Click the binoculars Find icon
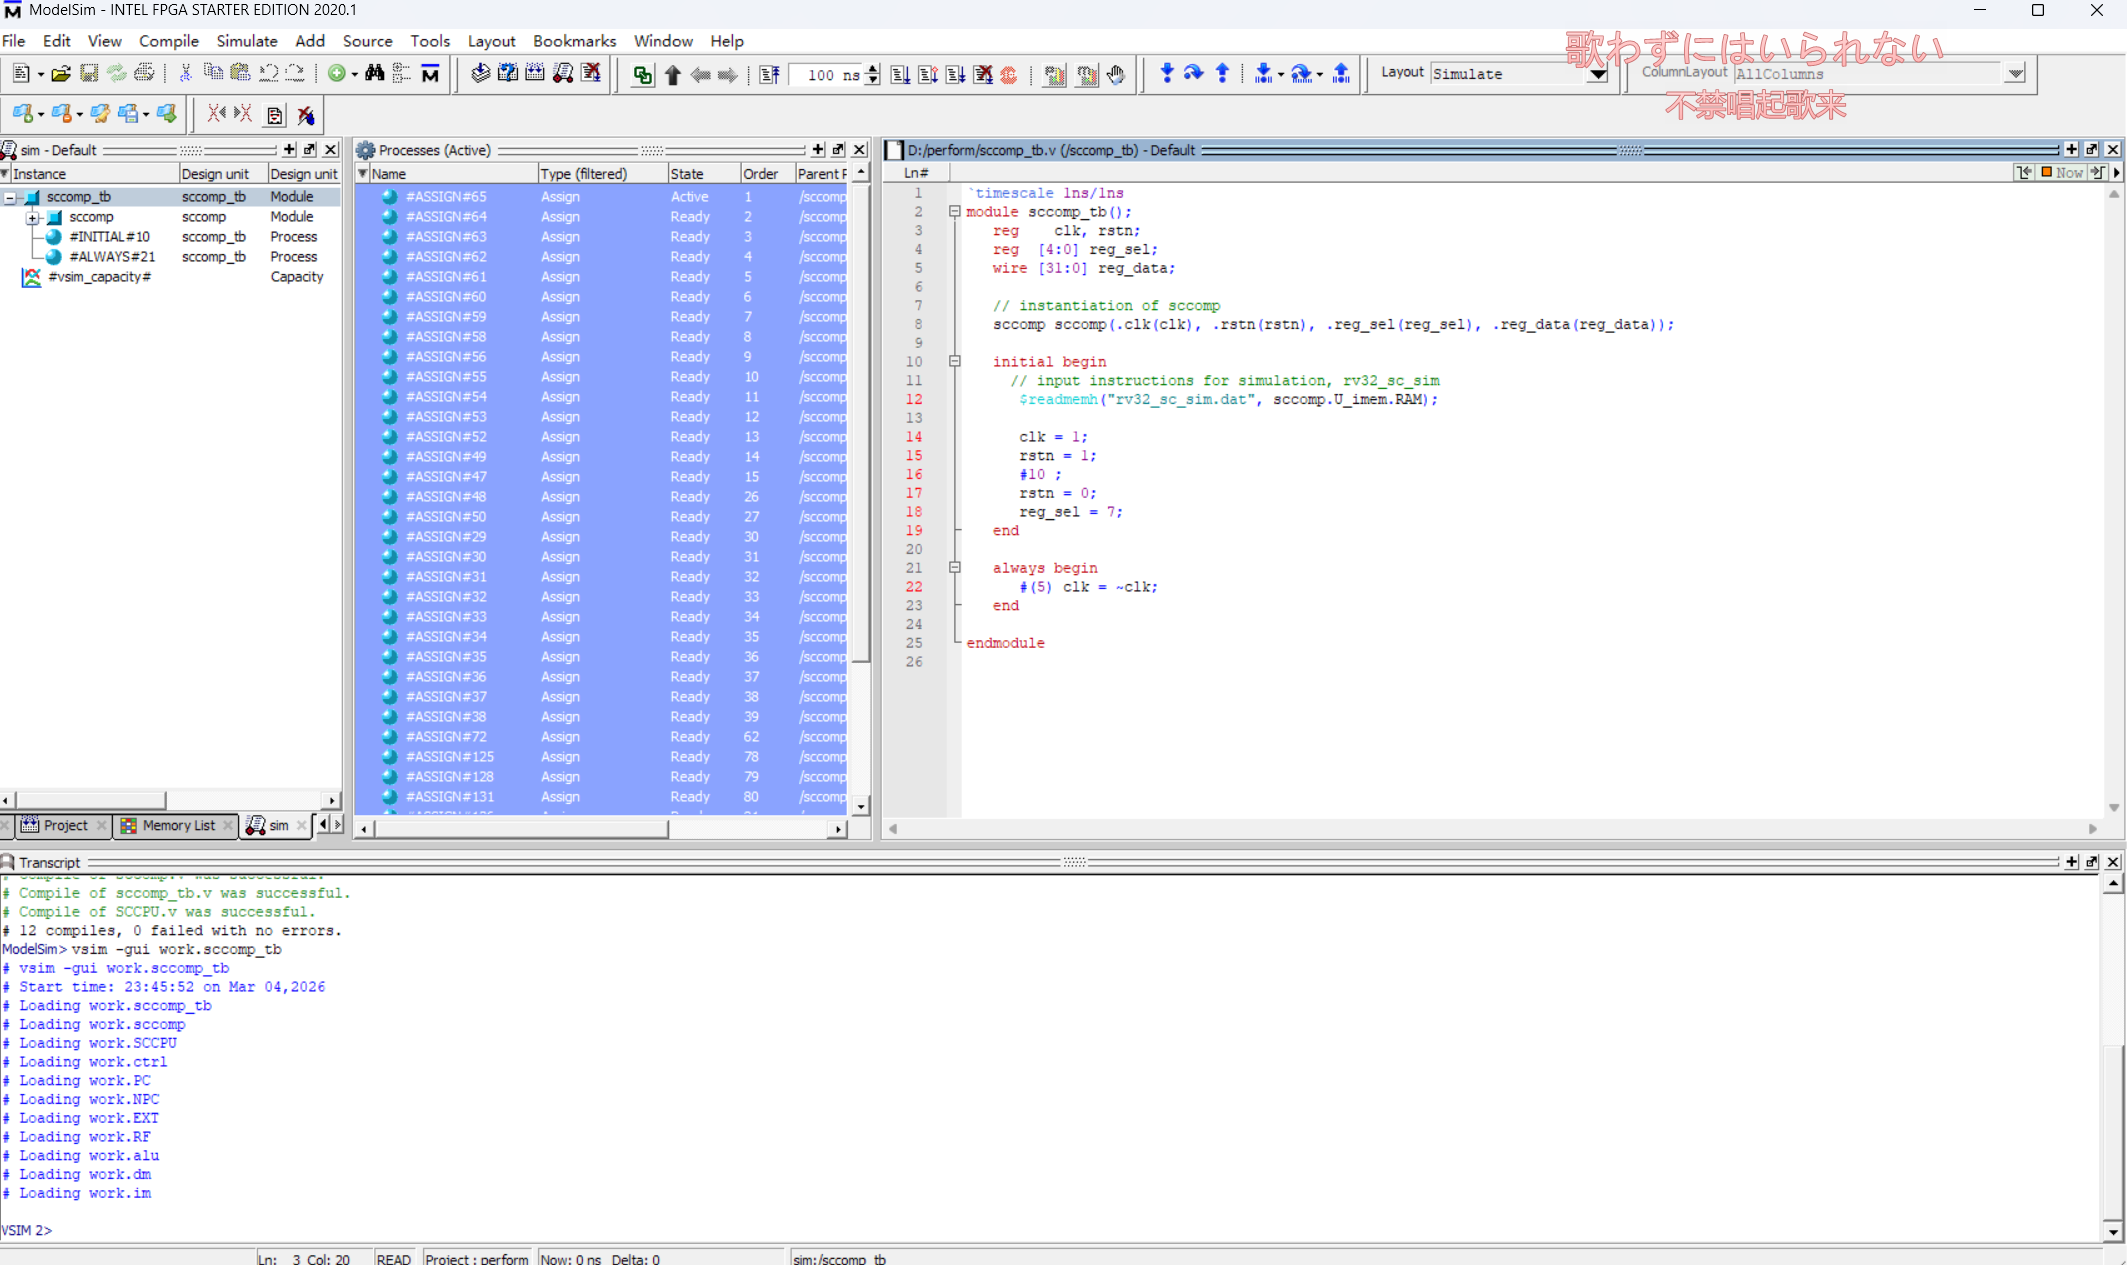The height and width of the screenshot is (1265, 2127). [x=374, y=73]
